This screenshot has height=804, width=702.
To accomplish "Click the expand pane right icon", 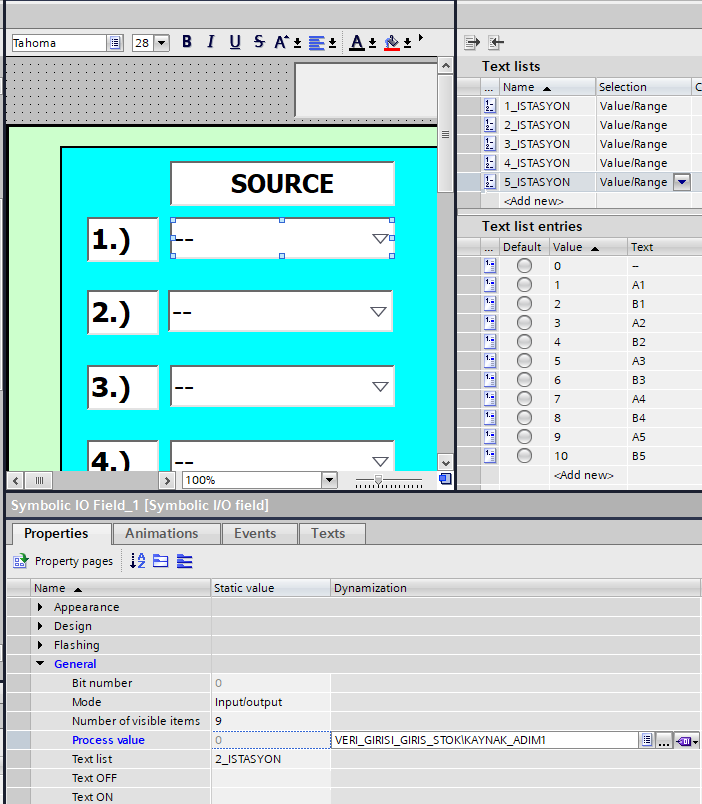I will pyautogui.click(x=472, y=42).
